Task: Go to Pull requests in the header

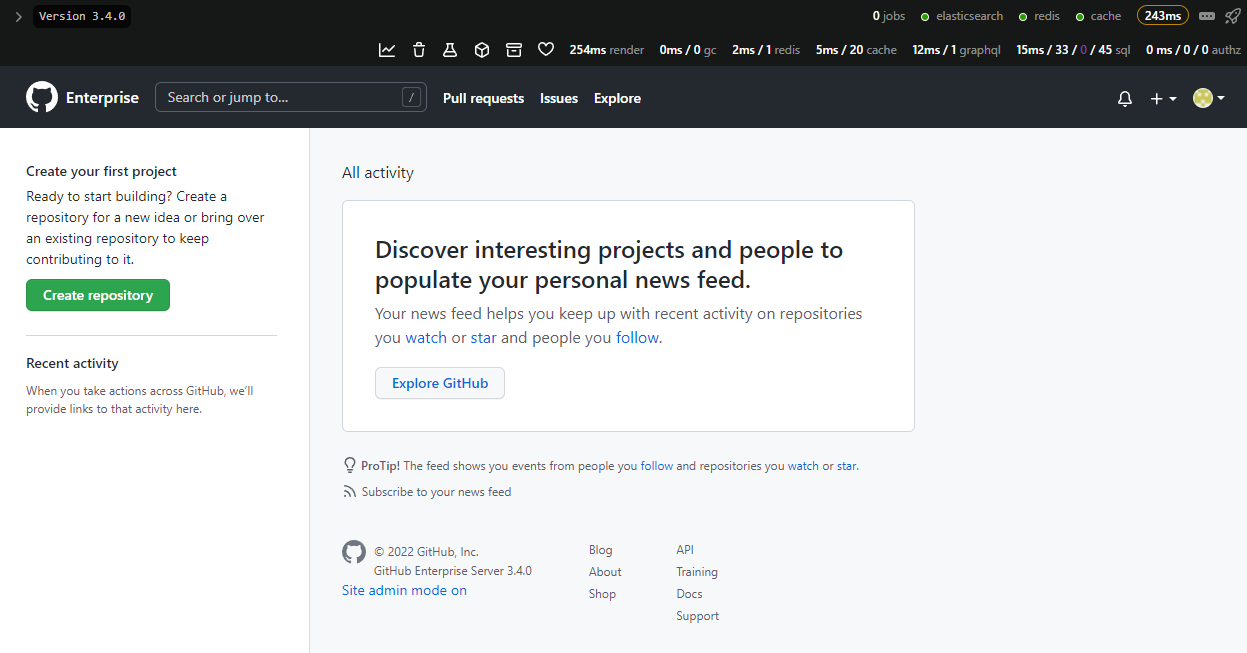Action: pos(483,98)
